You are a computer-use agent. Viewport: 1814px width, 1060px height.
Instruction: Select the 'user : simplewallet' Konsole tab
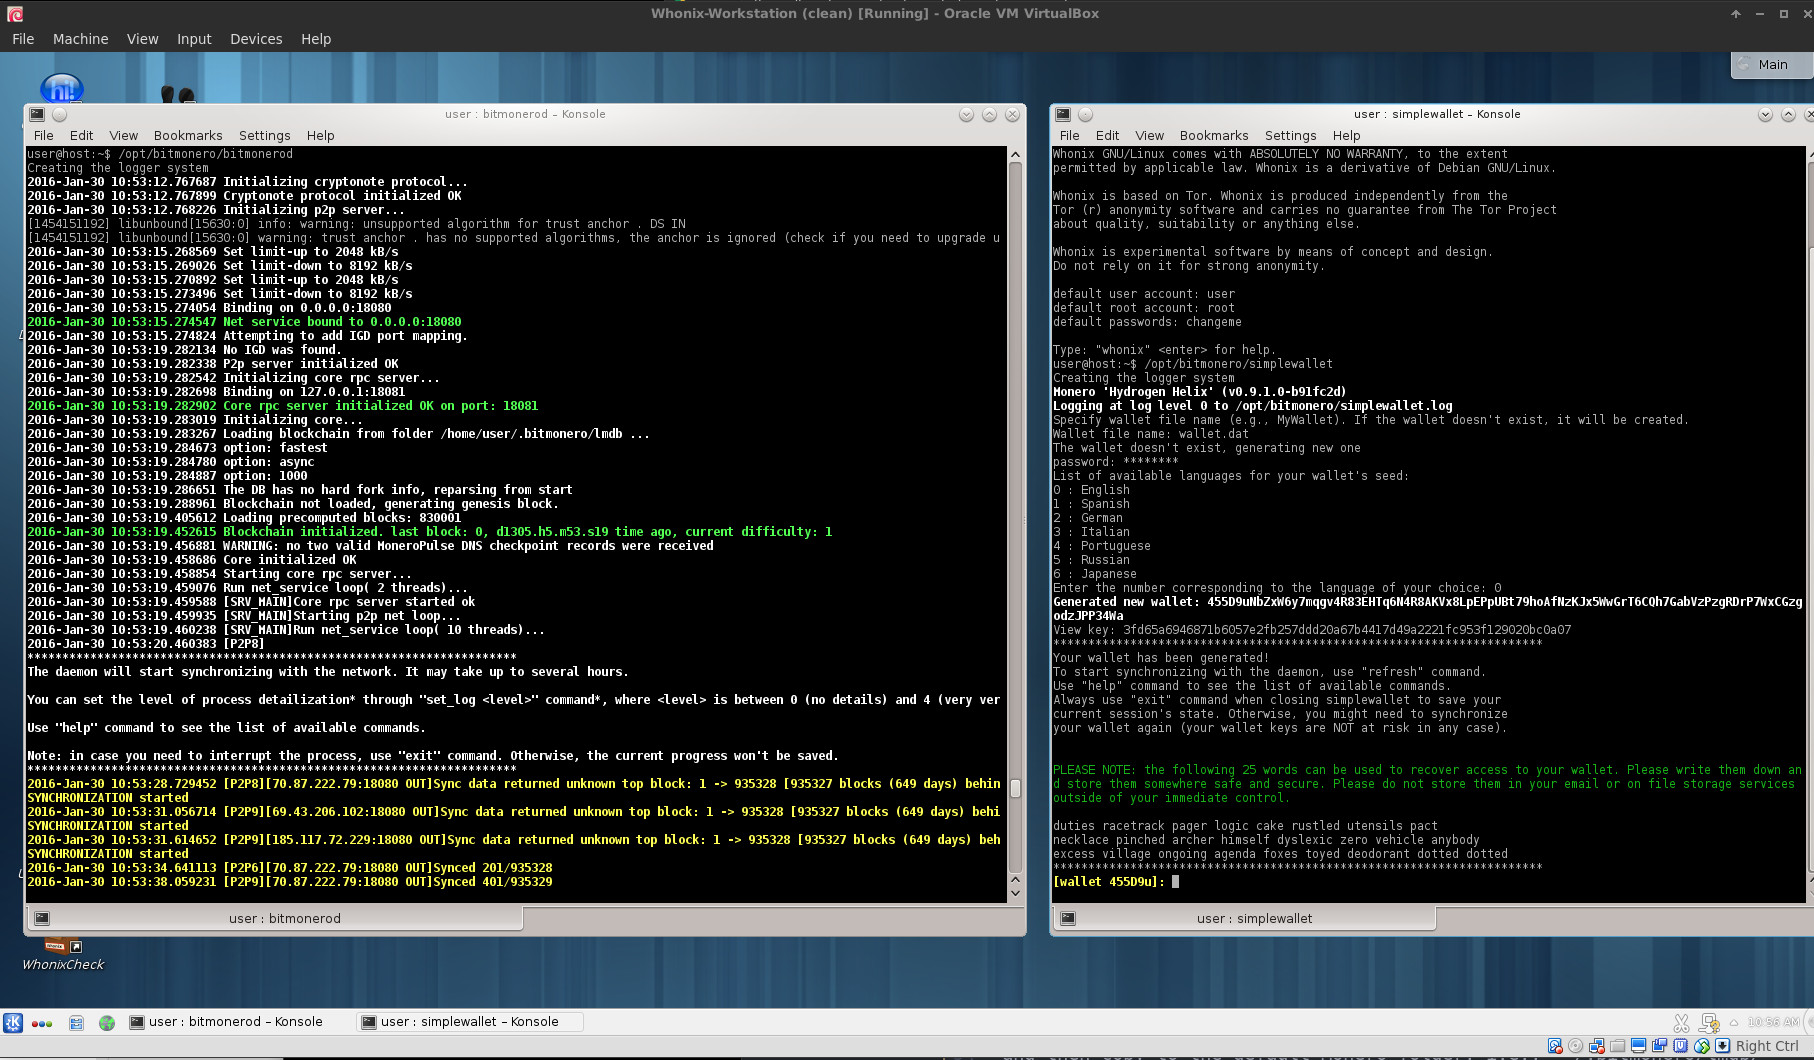(1244, 919)
